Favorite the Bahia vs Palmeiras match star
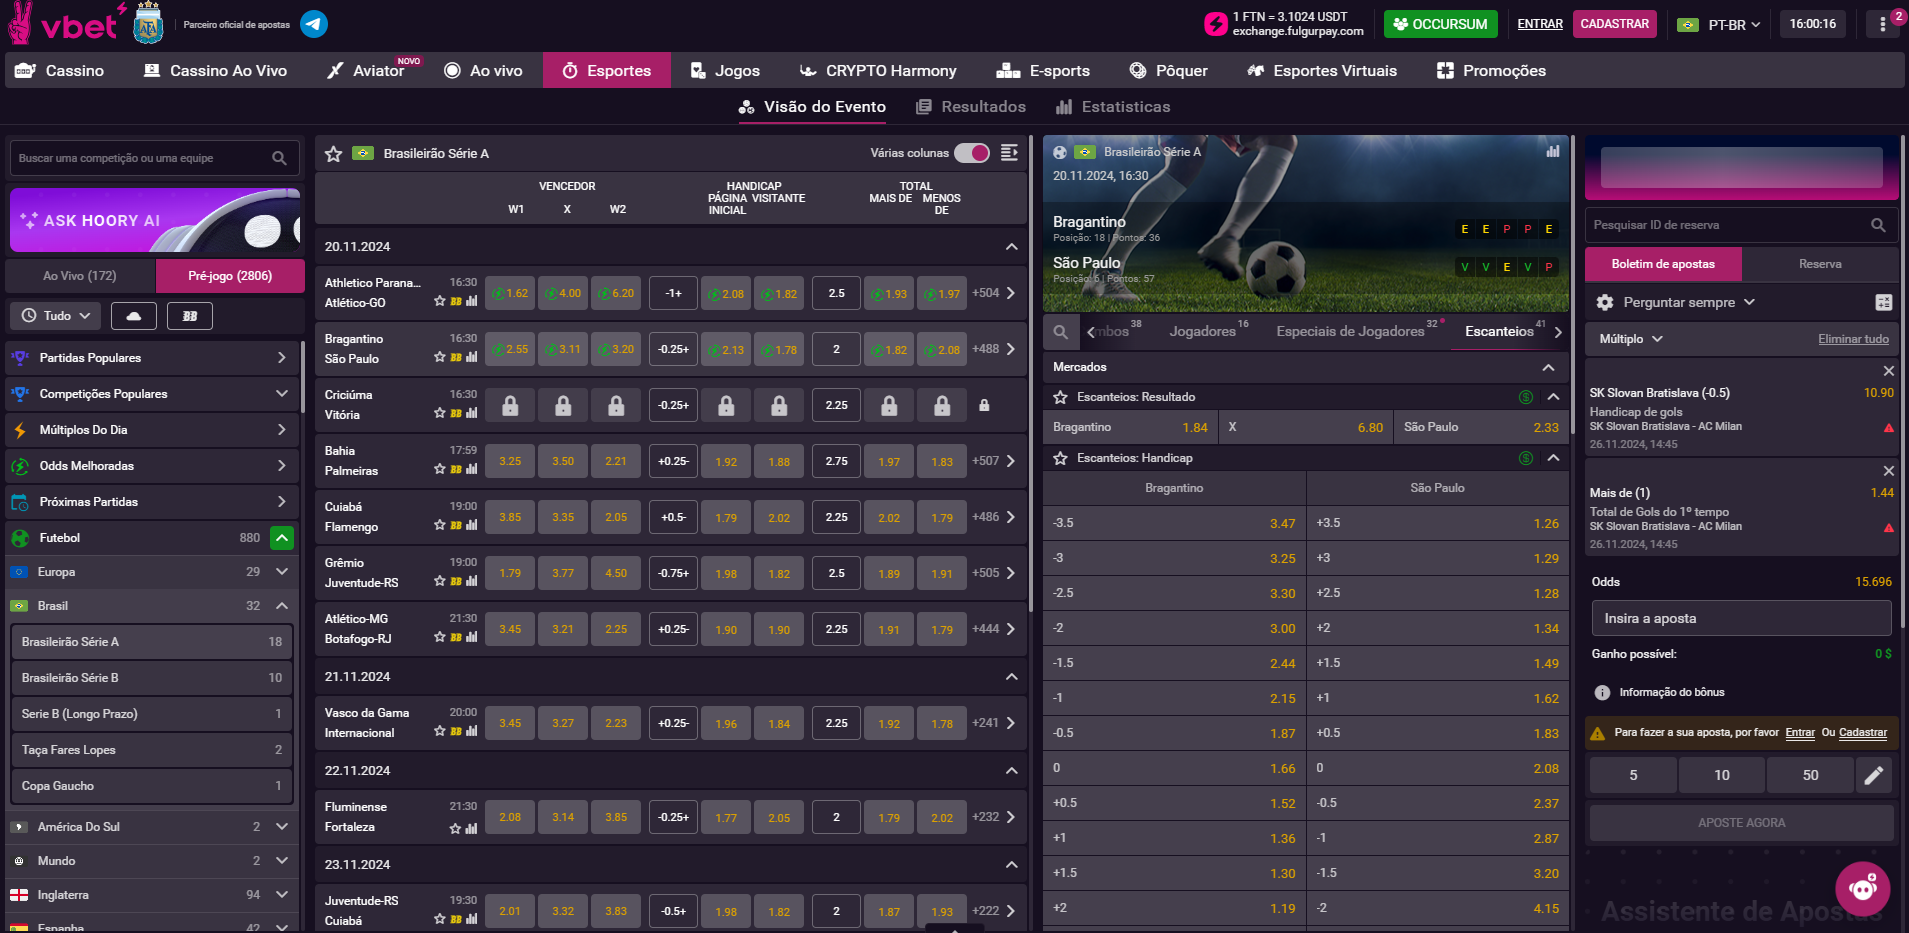The width and height of the screenshot is (1909, 933). (x=439, y=469)
